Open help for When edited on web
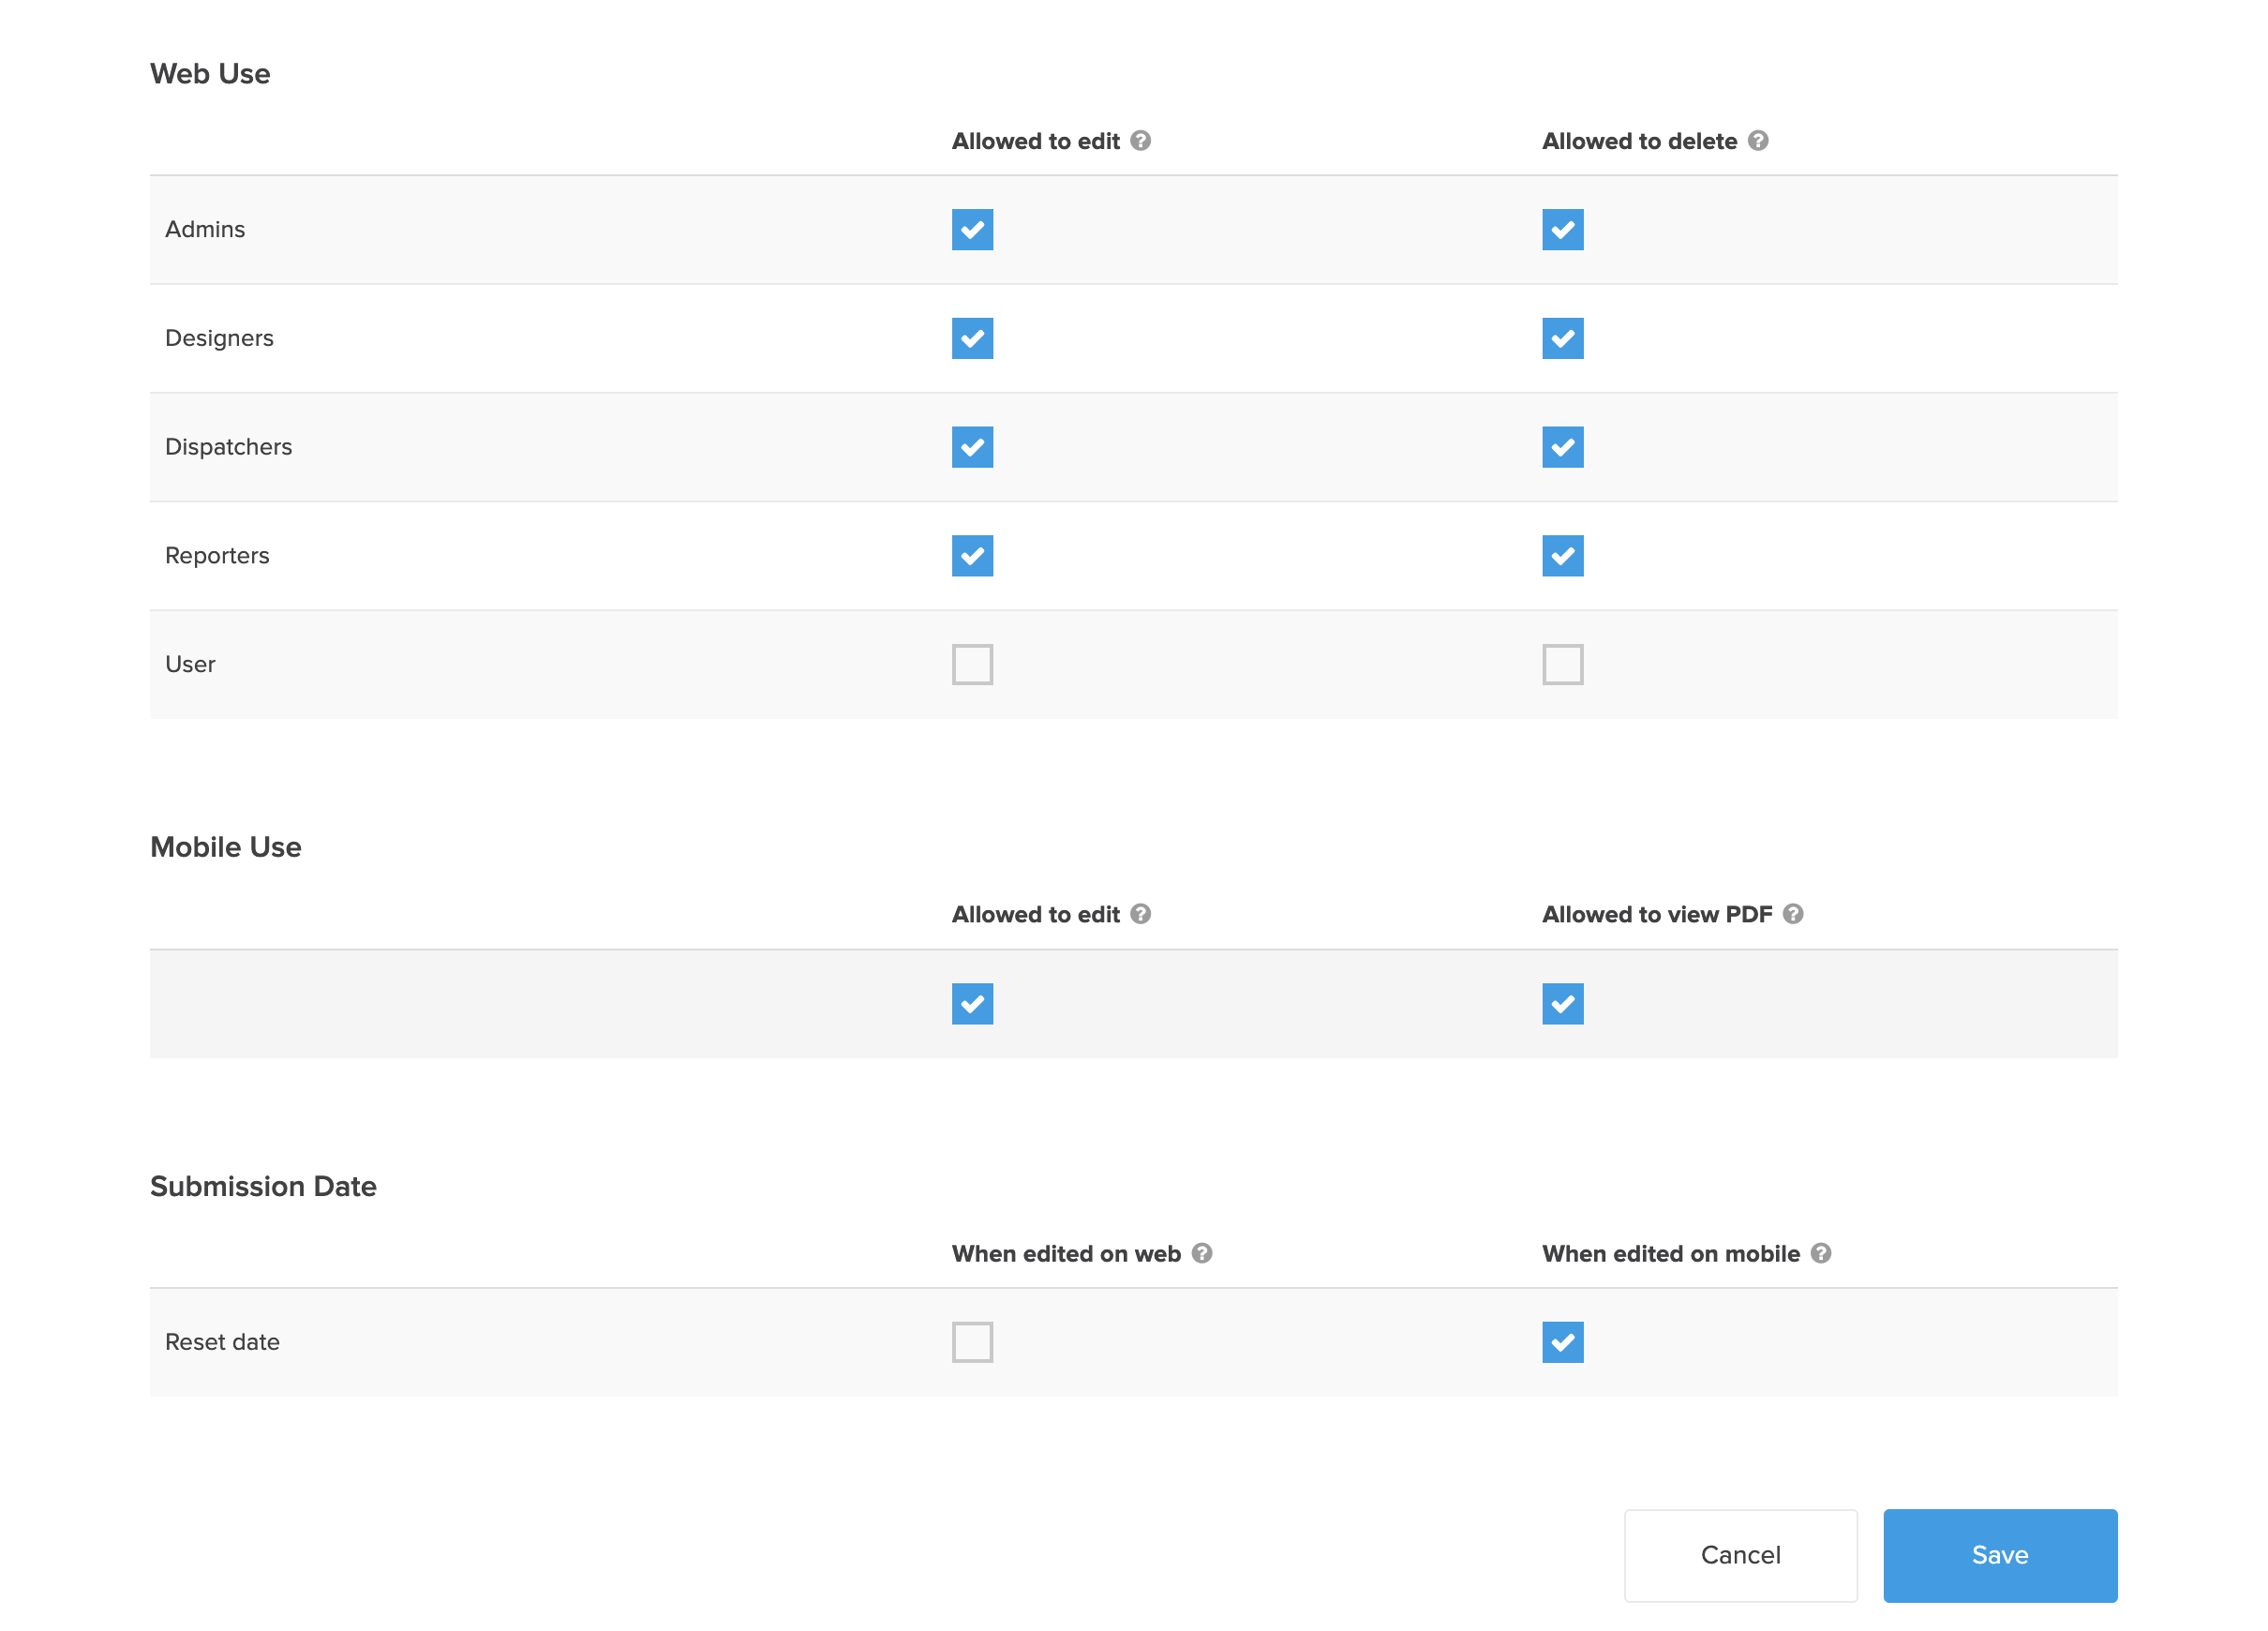Viewport: 2268px width, 1631px height. click(x=1203, y=1253)
